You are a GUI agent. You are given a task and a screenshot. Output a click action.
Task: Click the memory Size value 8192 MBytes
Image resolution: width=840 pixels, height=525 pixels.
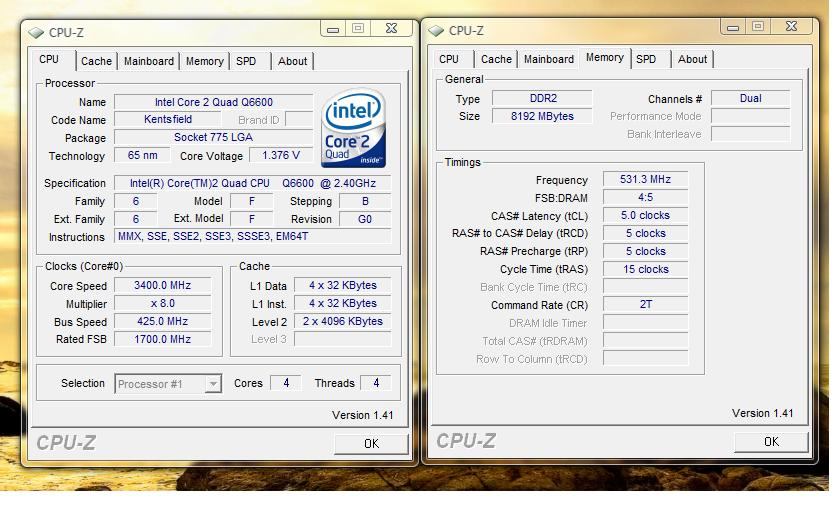[543, 116]
